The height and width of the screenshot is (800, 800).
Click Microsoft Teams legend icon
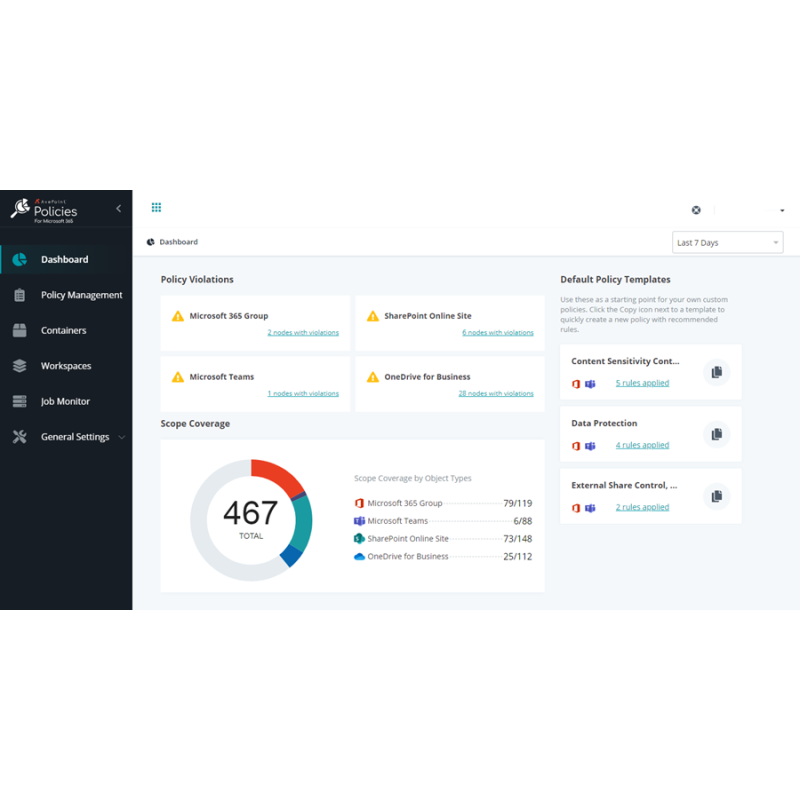(359, 521)
